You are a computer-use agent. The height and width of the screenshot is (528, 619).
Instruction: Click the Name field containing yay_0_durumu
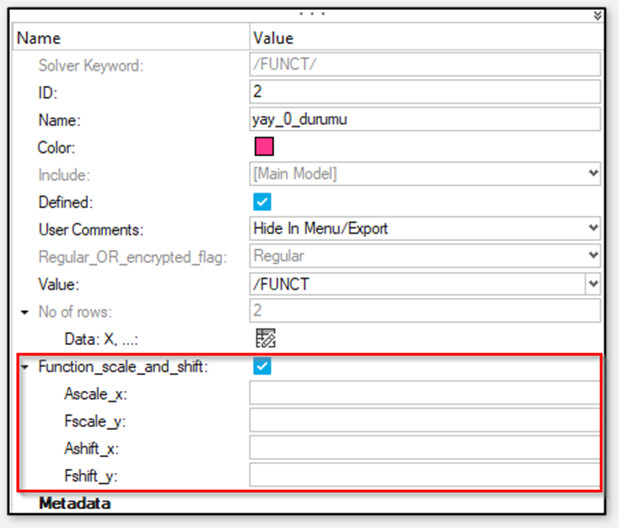(425, 119)
